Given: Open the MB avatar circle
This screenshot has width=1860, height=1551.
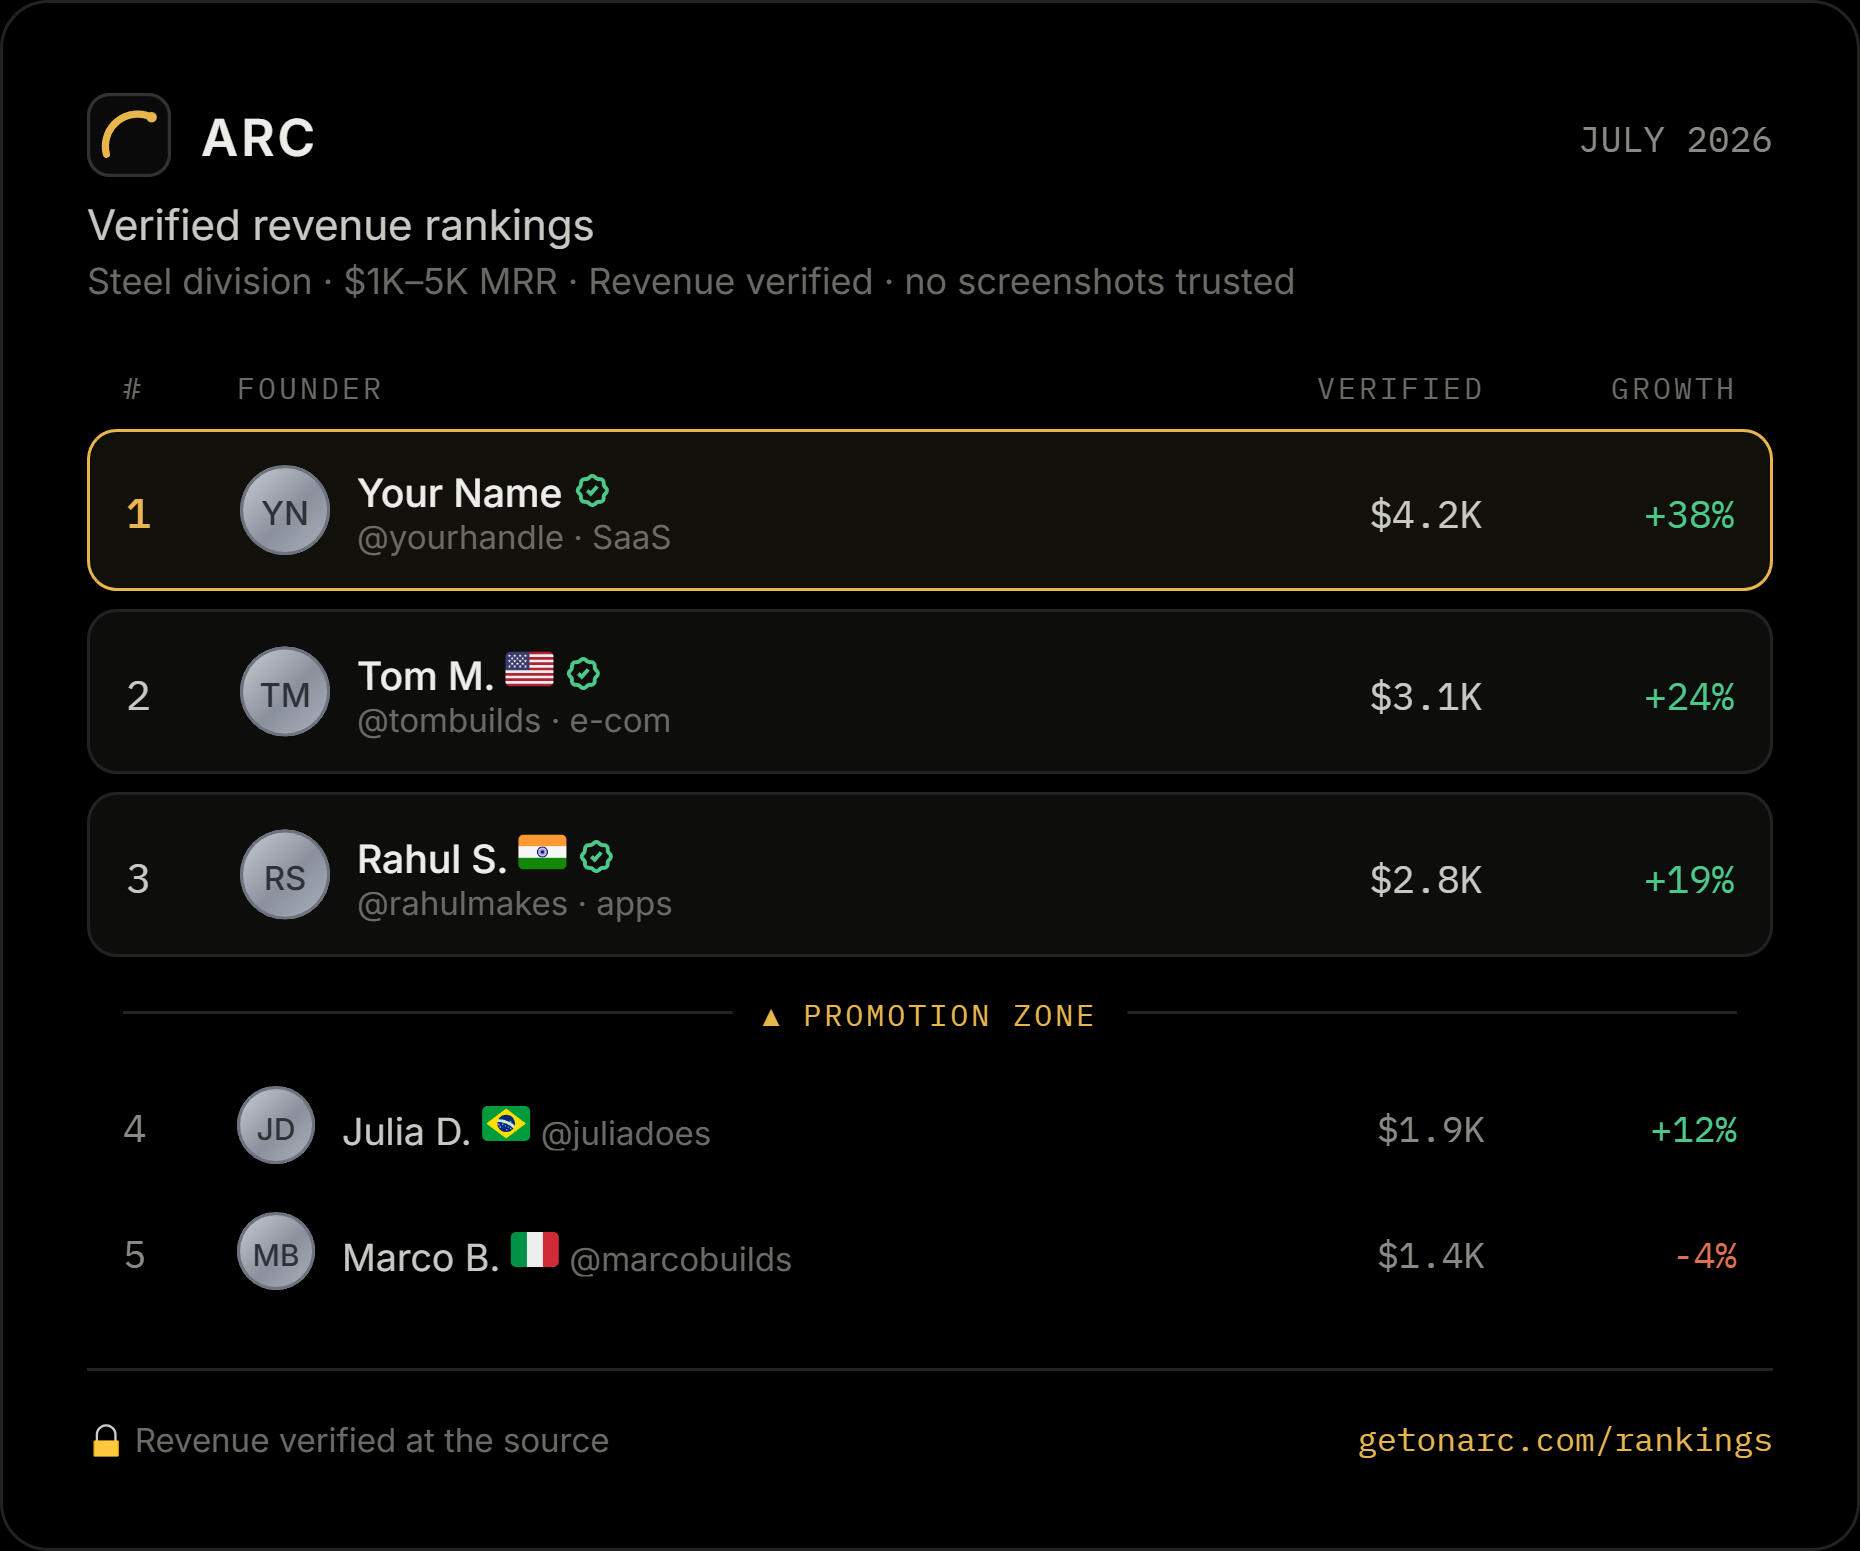Looking at the screenshot, I should (276, 1251).
